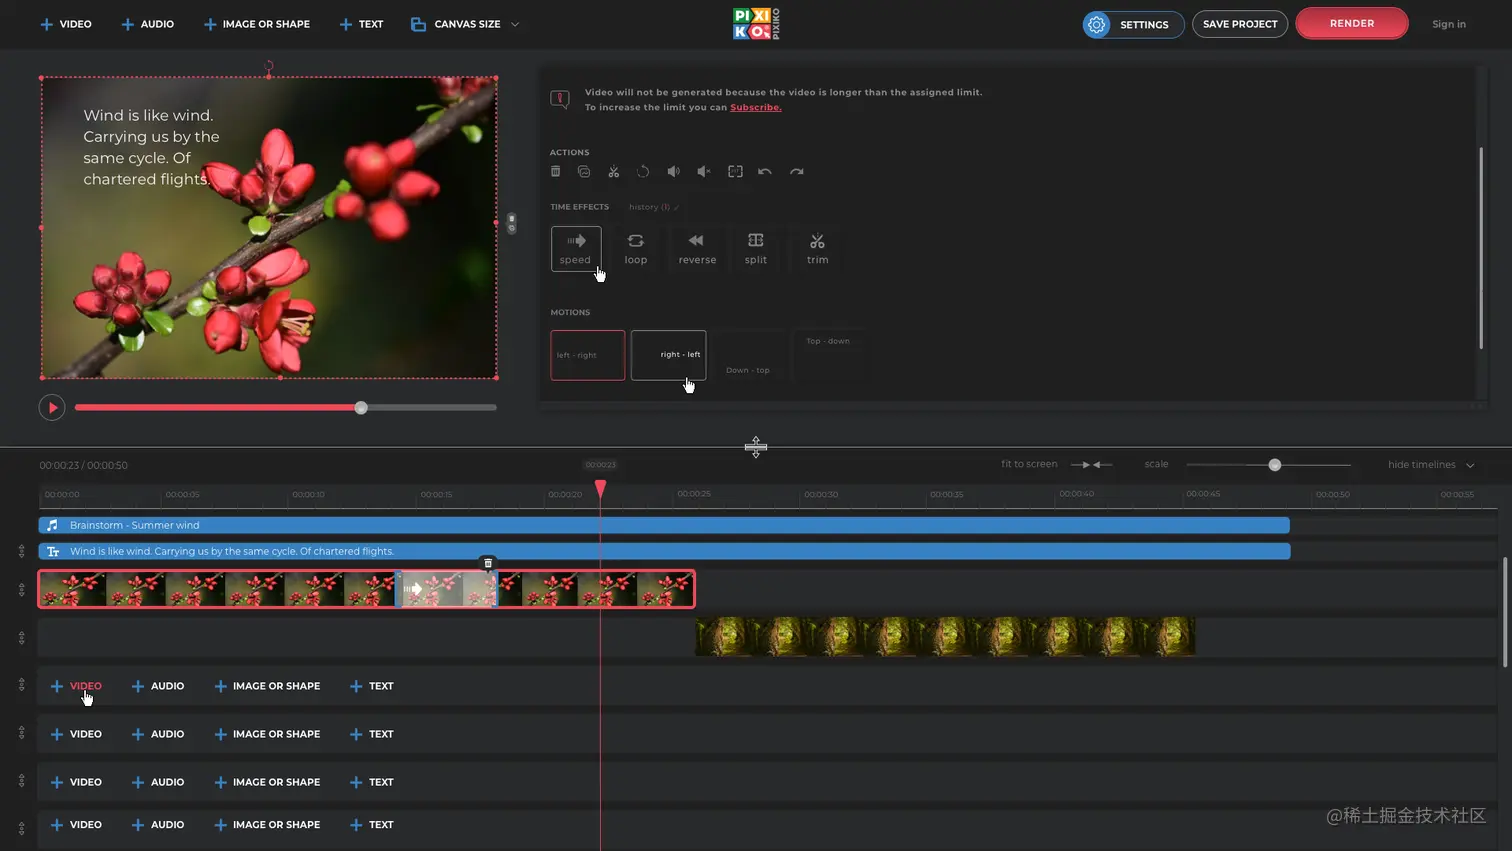This screenshot has height=851, width=1512.
Task: Apply the reverse time effect
Action: tap(697, 248)
